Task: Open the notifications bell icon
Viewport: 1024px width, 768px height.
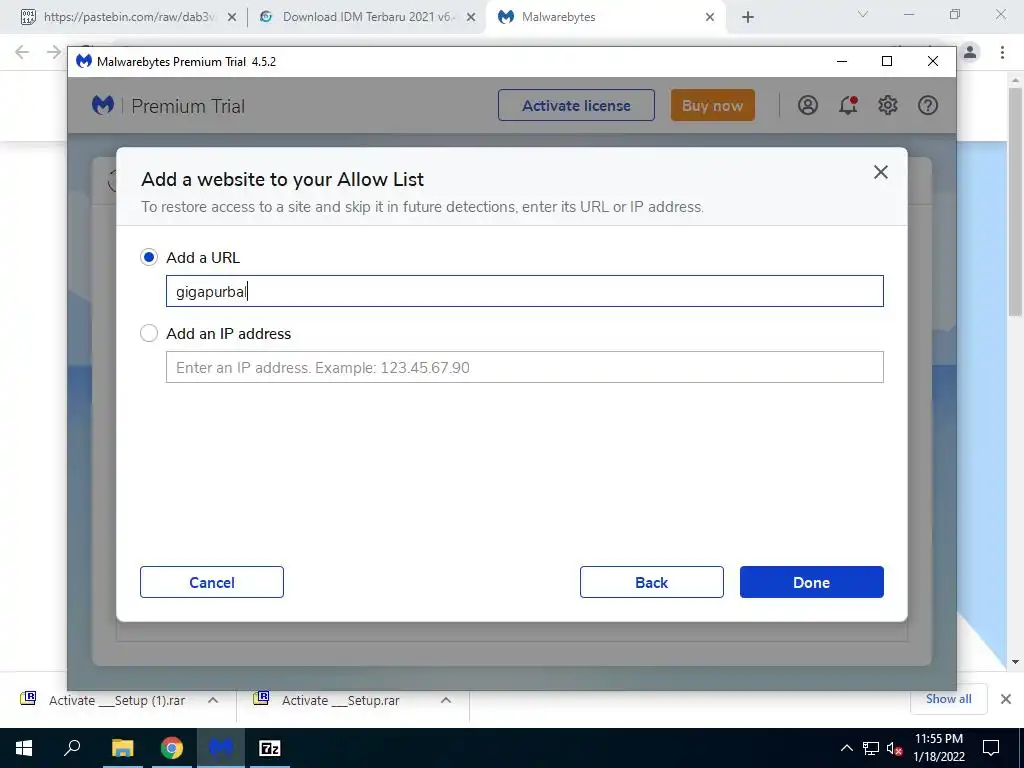Action: [848, 105]
